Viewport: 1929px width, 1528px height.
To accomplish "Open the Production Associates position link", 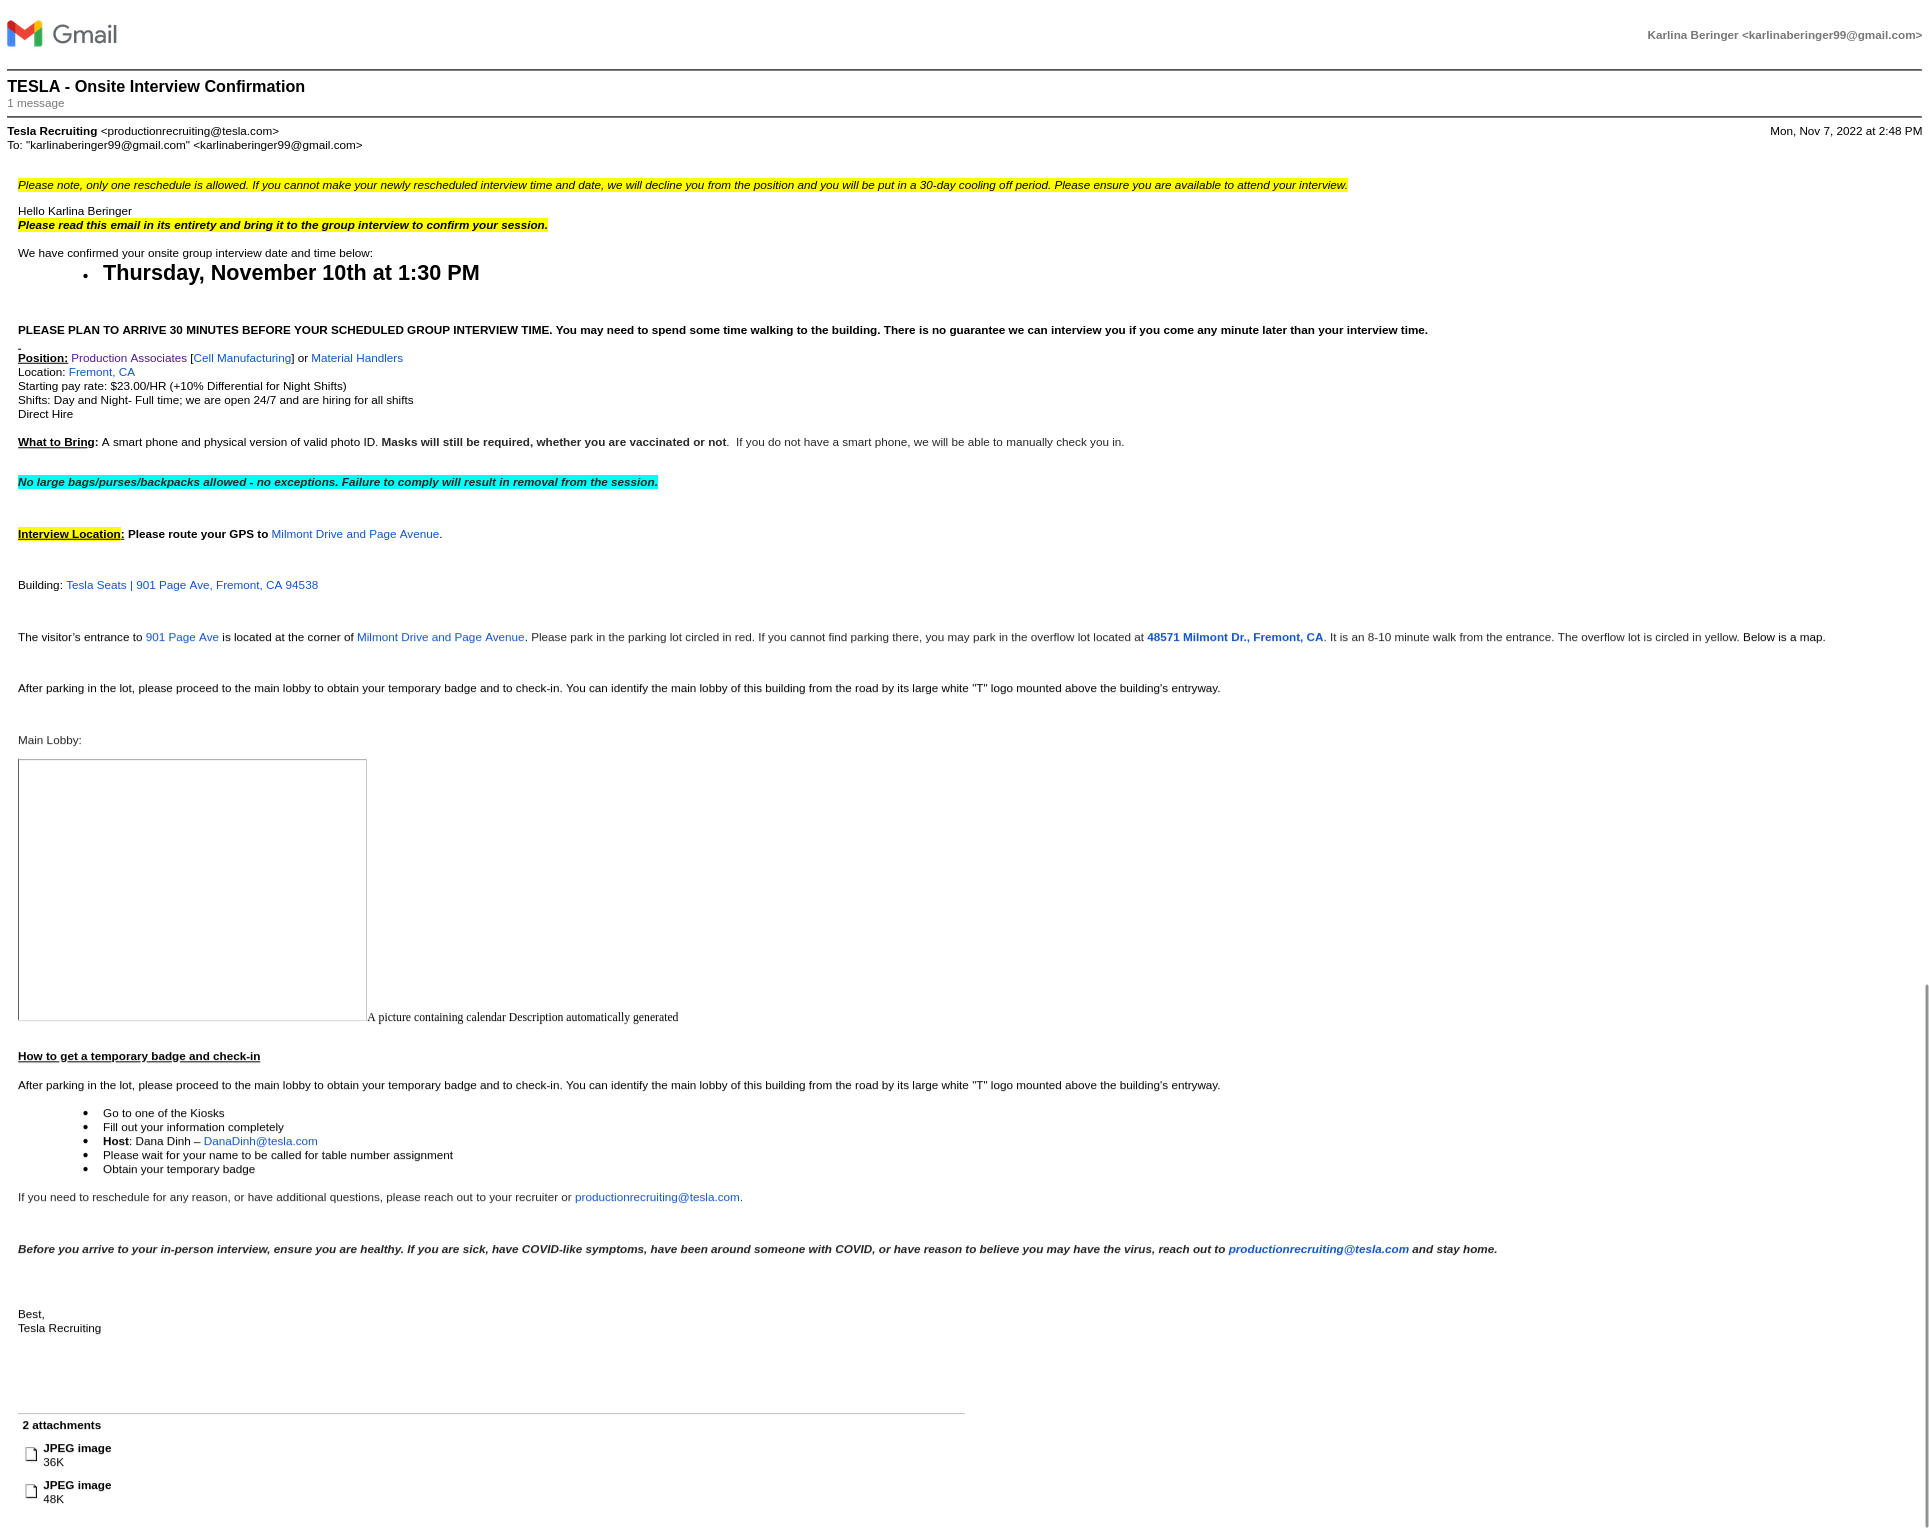I will [x=128, y=358].
